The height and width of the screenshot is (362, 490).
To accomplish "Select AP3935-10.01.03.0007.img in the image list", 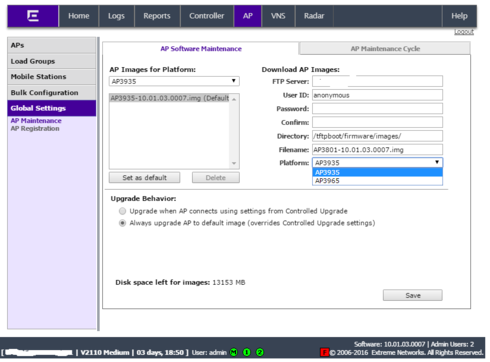I will 169,98.
